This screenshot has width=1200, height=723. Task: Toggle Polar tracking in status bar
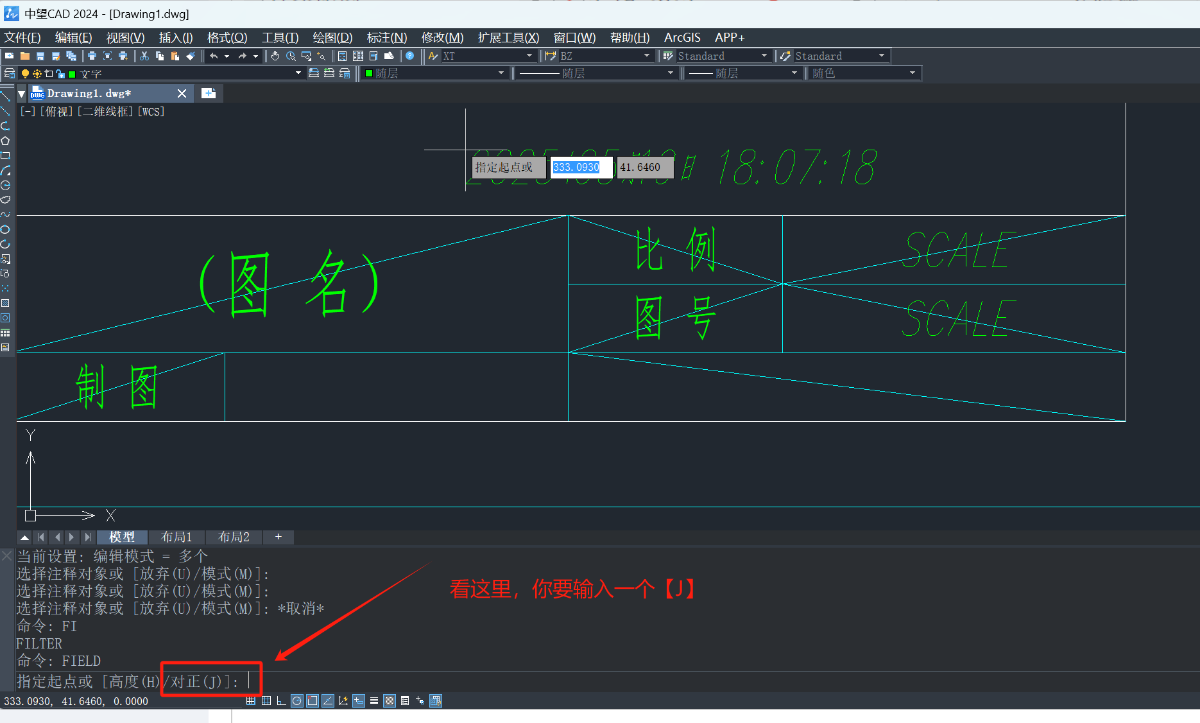297,701
